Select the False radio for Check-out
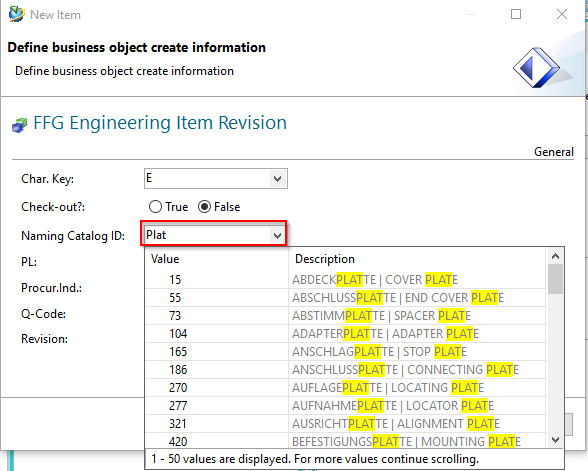Image resolution: width=588 pixels, height=471 pixels. point(204,207)
